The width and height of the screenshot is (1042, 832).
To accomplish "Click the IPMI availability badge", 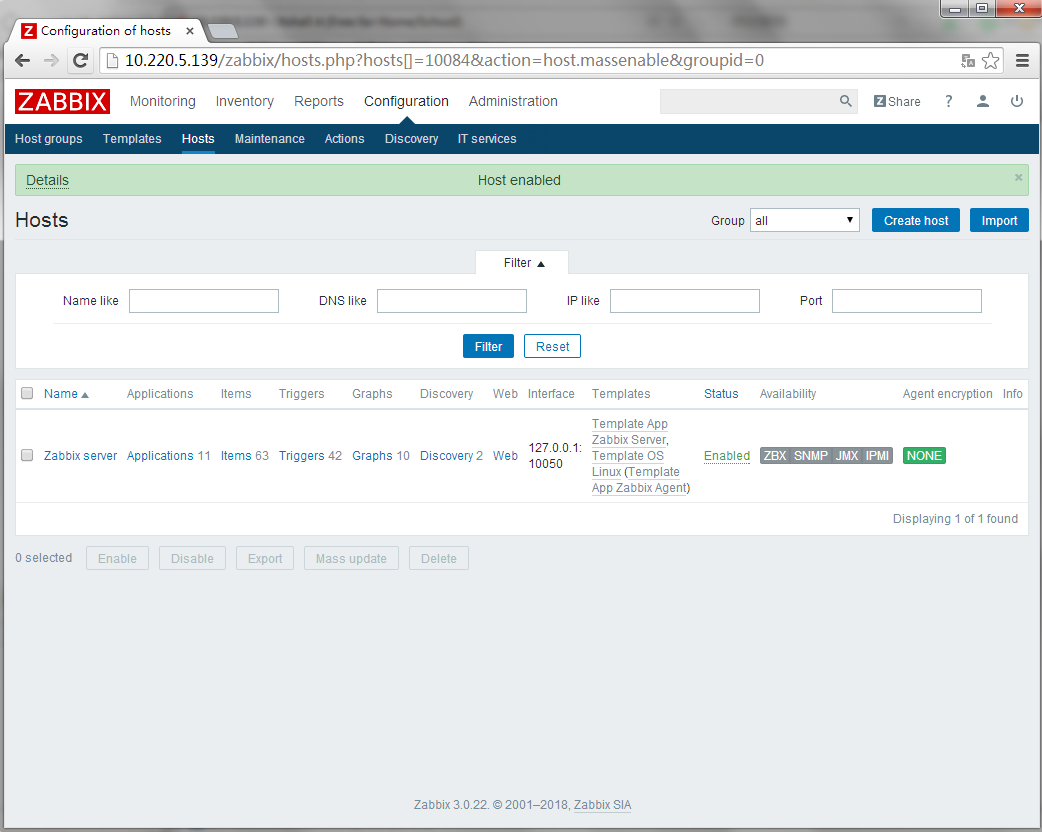I will (x=877, y=456).
